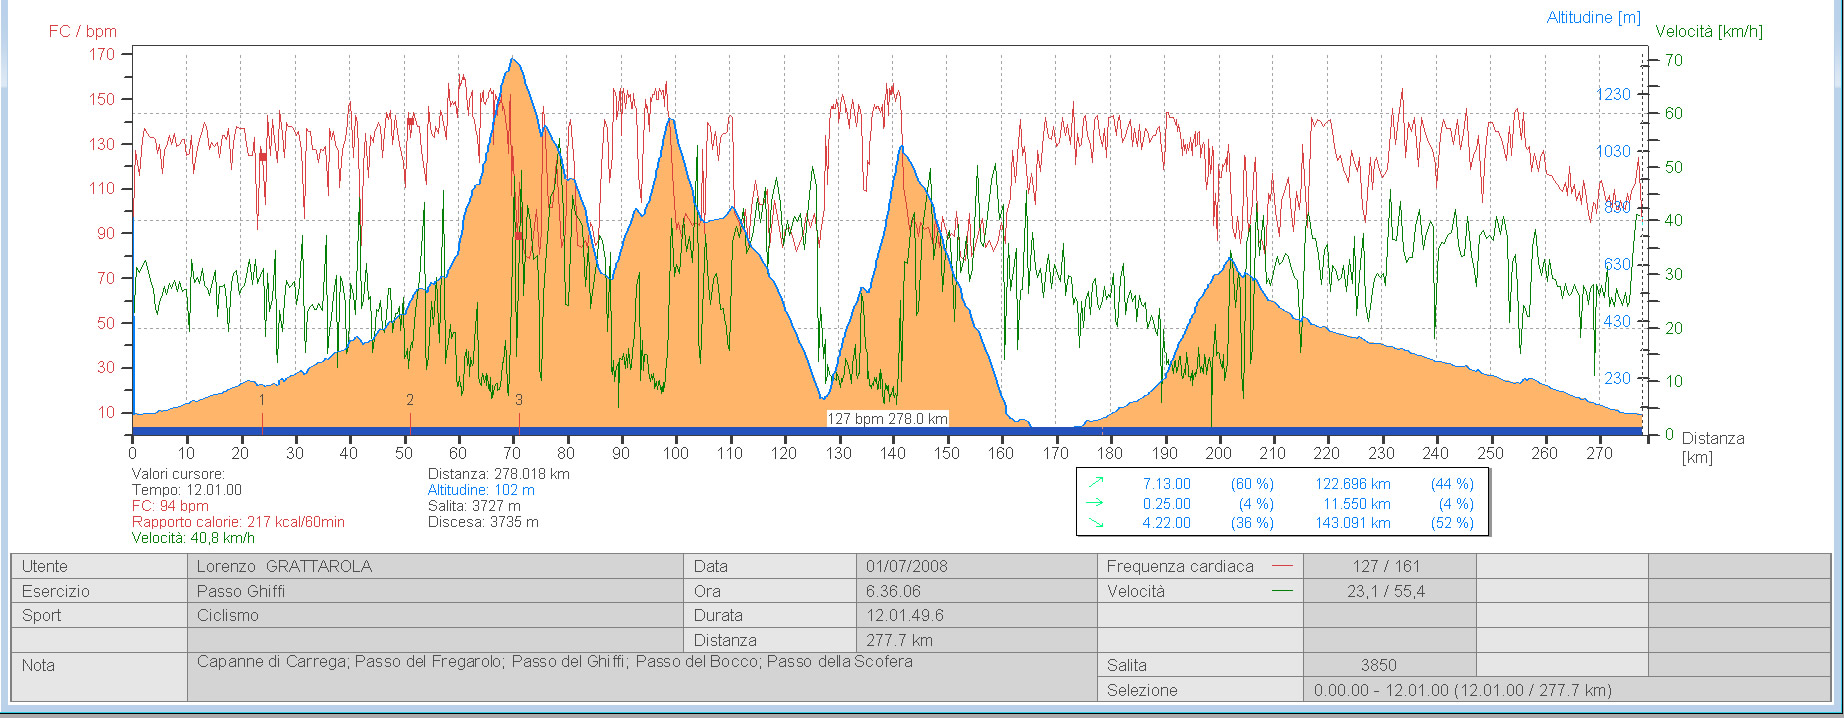Click the 'Salita: 3727 m' cursor value
Viewport: 1844px width, 718px height.
[x=474, y=506]
